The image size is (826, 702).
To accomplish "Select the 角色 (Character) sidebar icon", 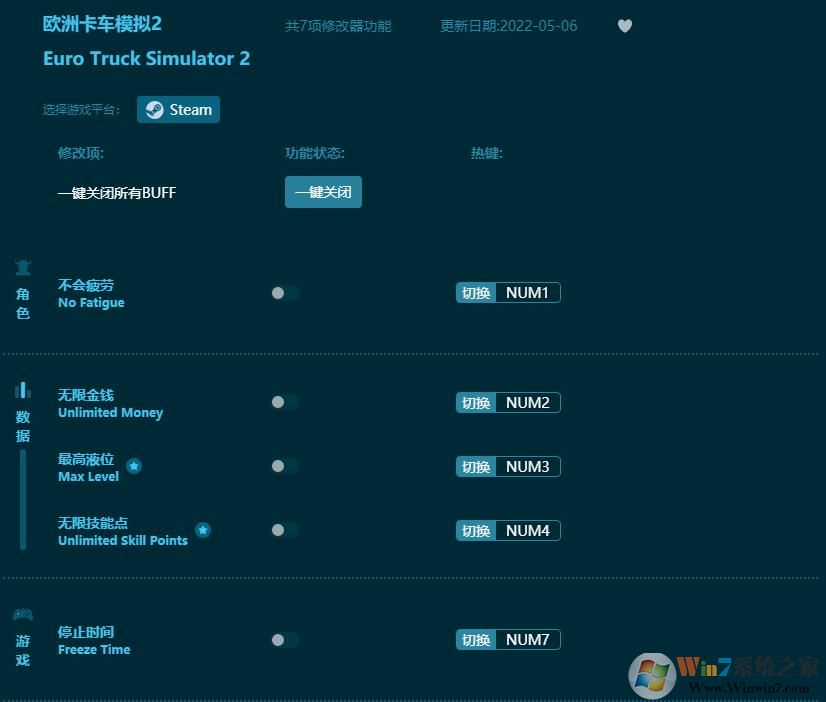I will 22,279.
